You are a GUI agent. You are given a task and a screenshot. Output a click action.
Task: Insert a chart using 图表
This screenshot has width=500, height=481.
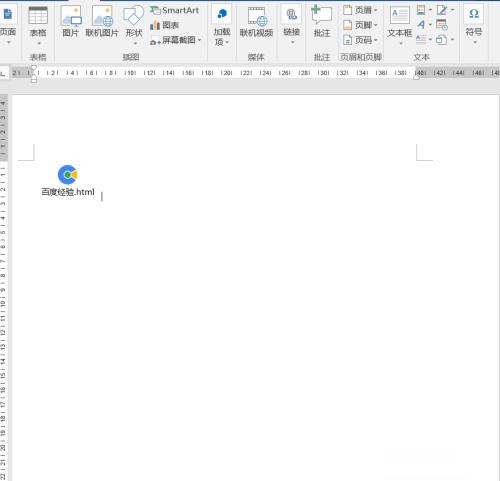[x=165, y=25]
